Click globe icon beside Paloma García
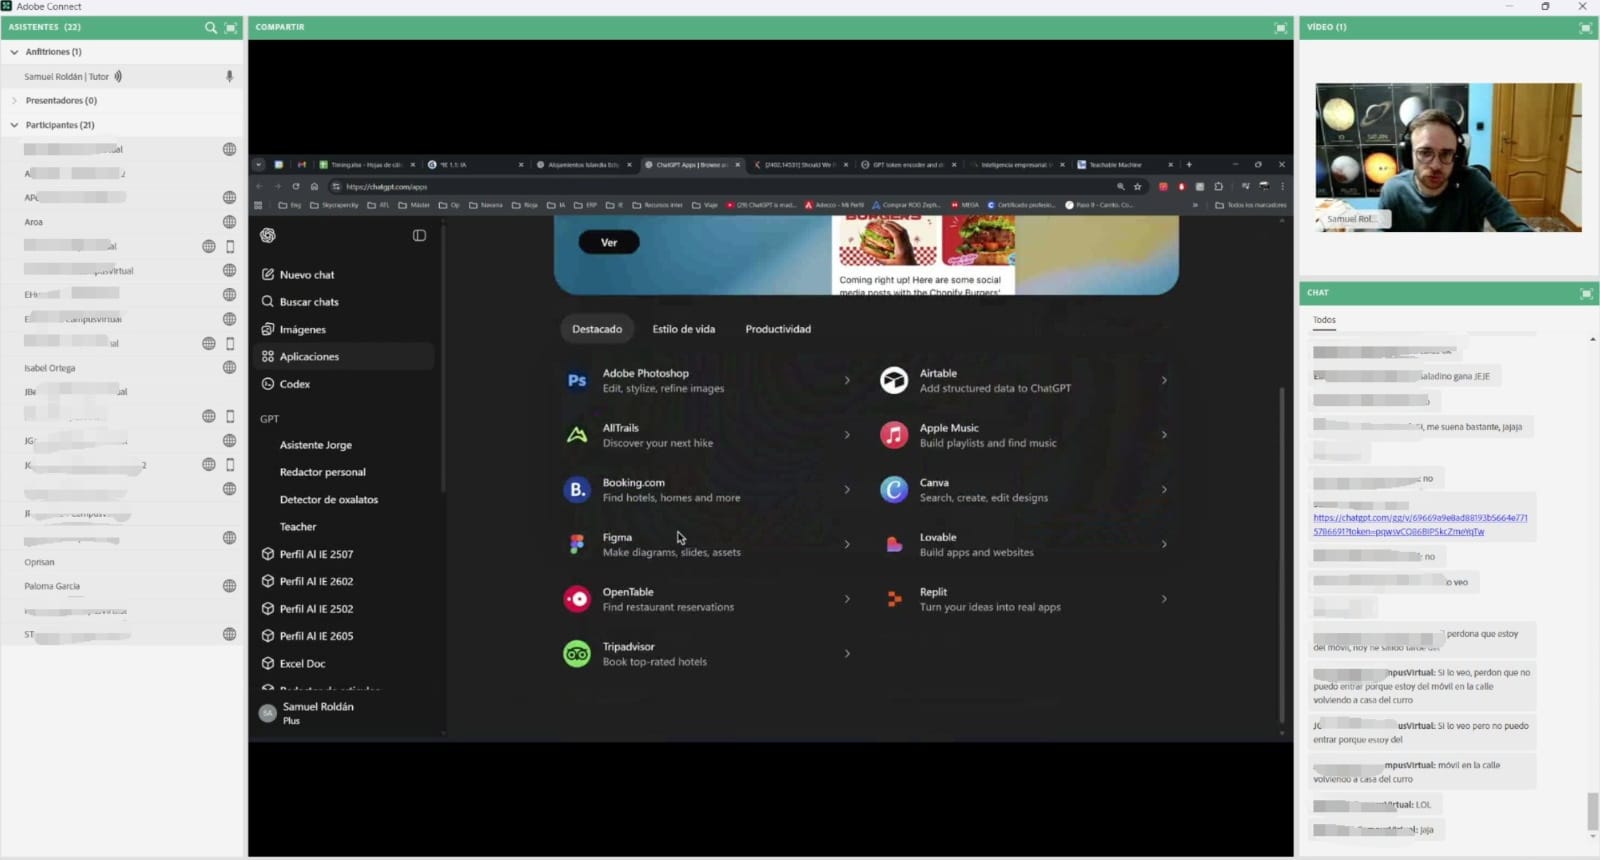The height and width of the screenshot is (860, 1600). [x=229, y=586]
